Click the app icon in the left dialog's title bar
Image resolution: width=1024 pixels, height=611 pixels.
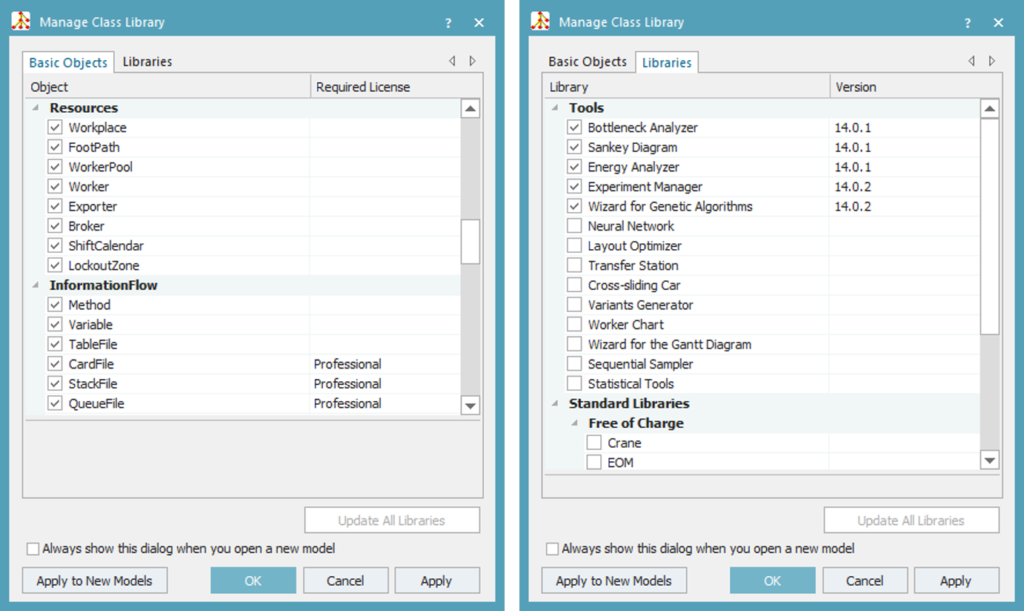[21, 22]
